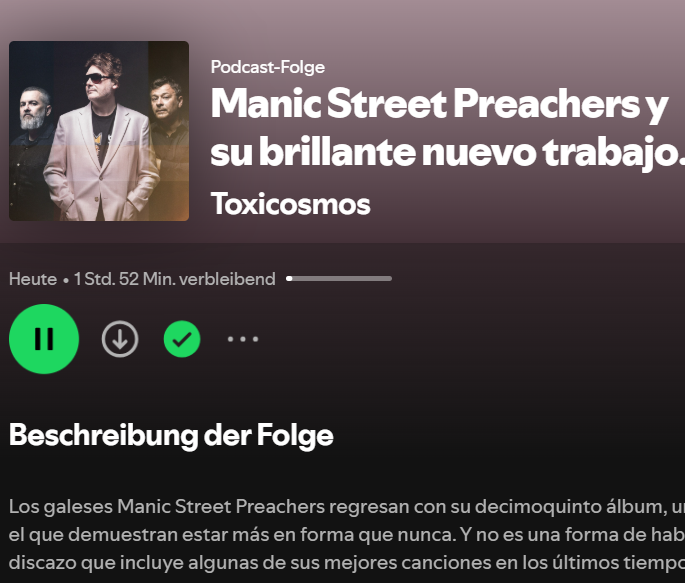Image resolution: width=685 pixels, height=583 pixels.
Task: Open the Toxicosmos show page
Action: pos(291,204)
